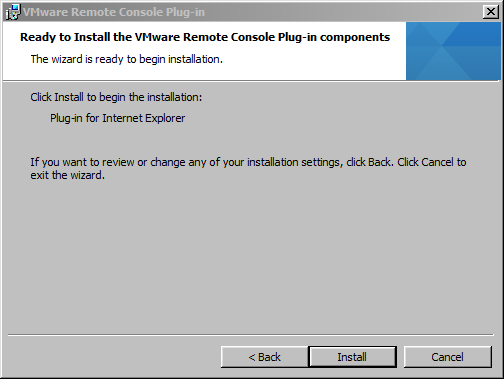Click the Install button to begin installation
Screen dimensions: 504x379
[352, 357]
